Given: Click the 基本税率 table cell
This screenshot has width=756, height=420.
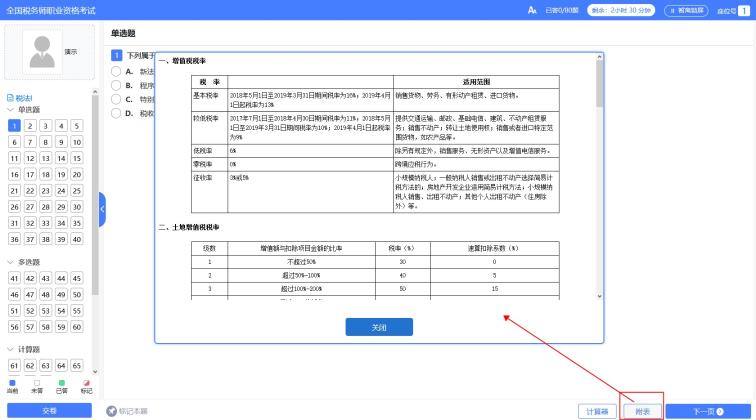Looking at the screenshot, I should [209, 100].
